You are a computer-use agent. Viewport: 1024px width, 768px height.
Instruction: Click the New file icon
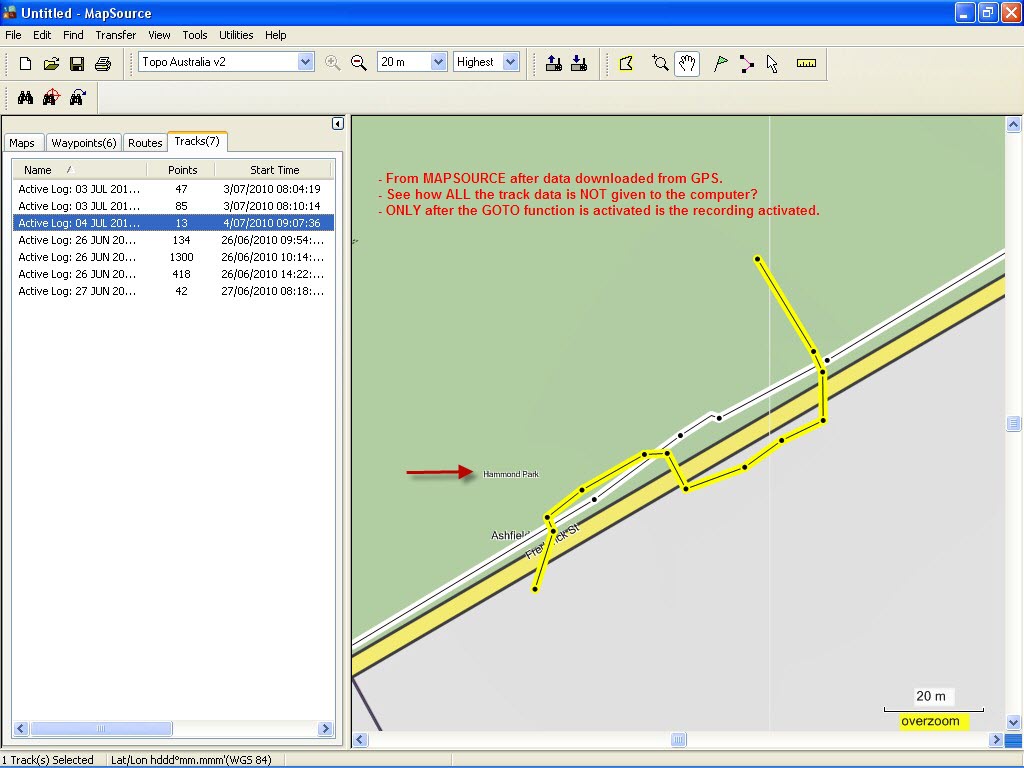tap(25, 63)
